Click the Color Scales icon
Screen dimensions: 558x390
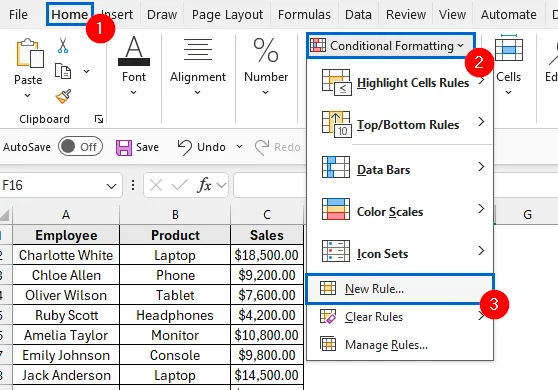[336, 209]
